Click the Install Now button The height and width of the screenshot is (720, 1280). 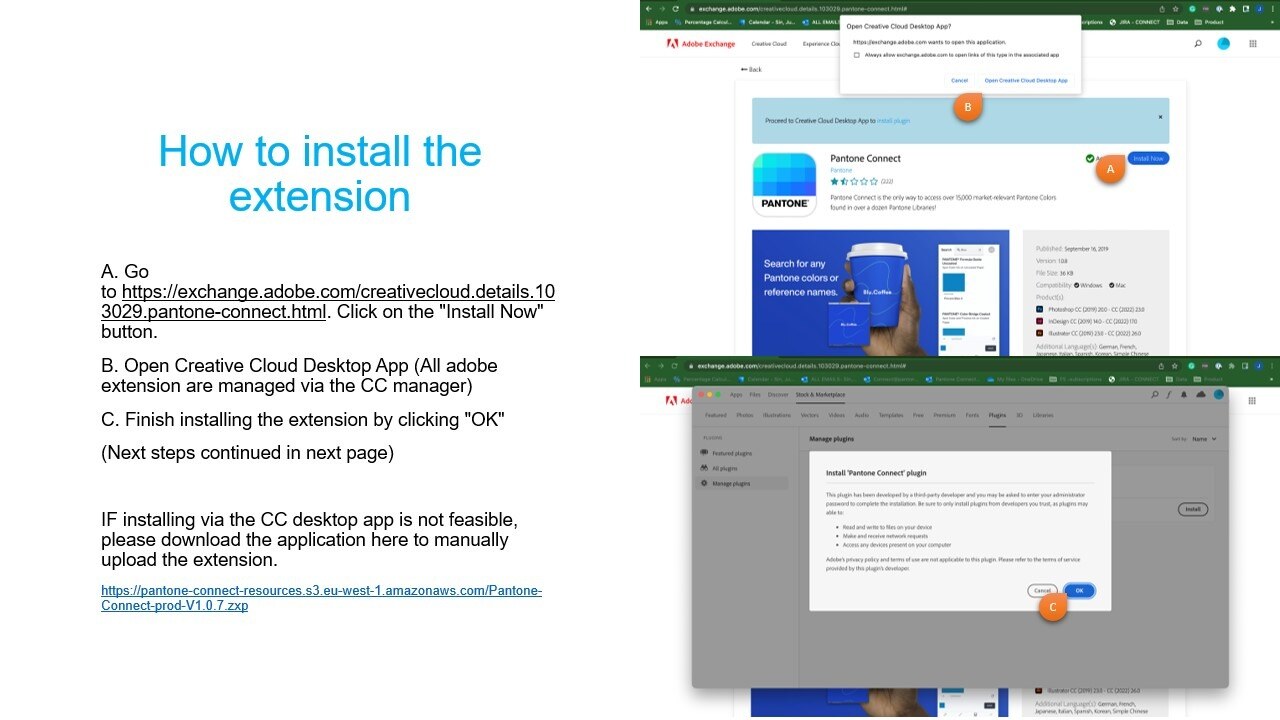tap(1148, 158)
